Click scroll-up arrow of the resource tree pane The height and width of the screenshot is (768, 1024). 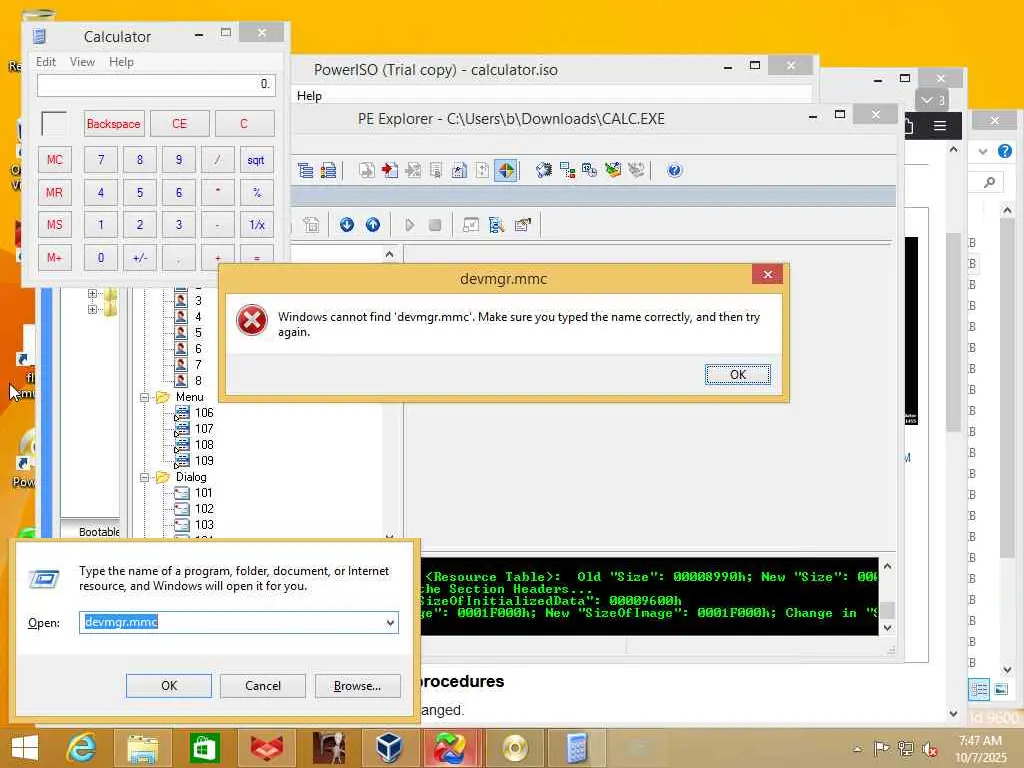[x=389, y=254]
